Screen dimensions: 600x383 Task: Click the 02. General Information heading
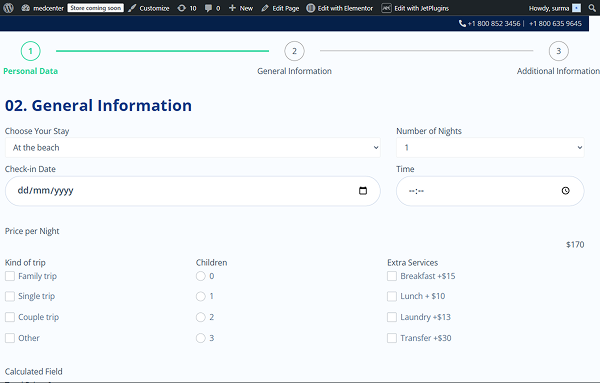tap(98, 106)
